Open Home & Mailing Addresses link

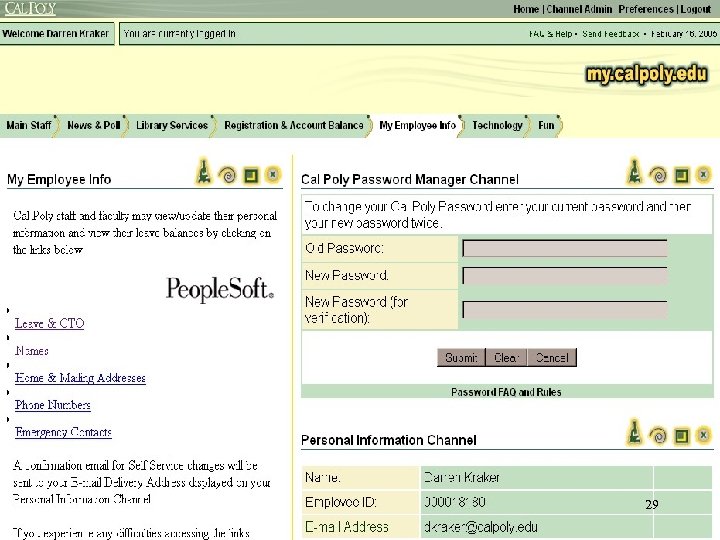tap(80, 378)
